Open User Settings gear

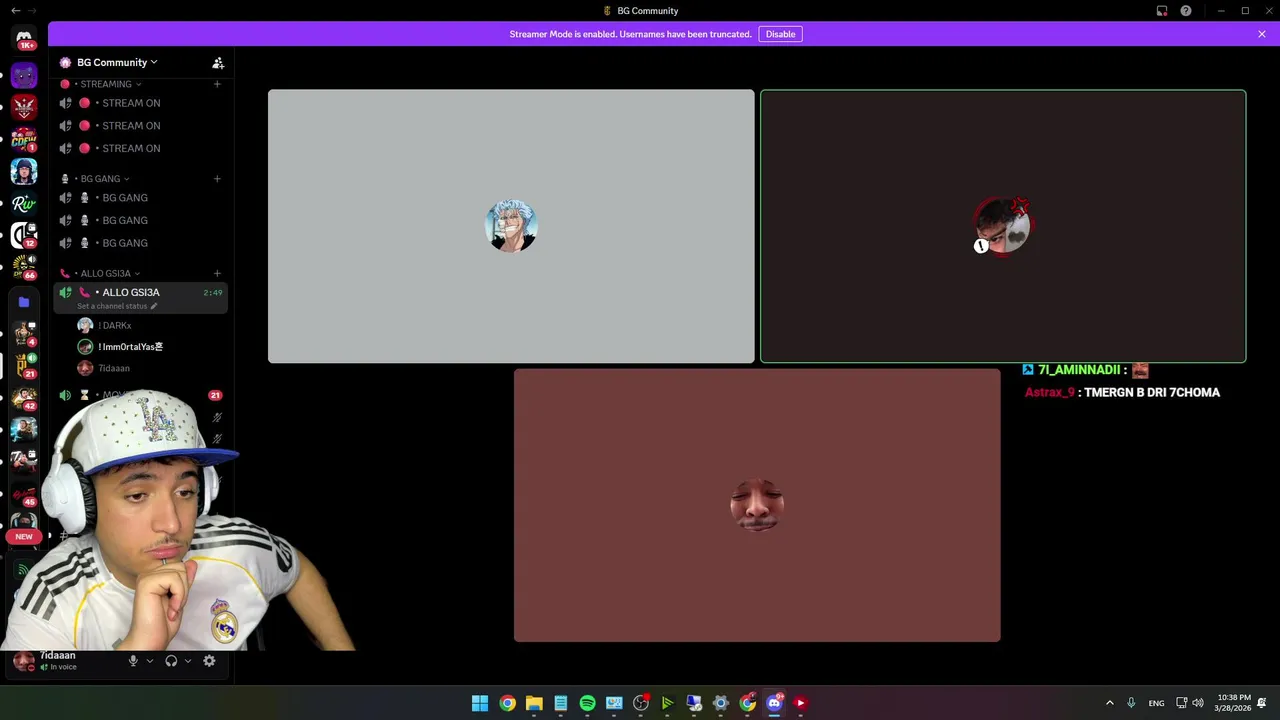pos(209,661)
